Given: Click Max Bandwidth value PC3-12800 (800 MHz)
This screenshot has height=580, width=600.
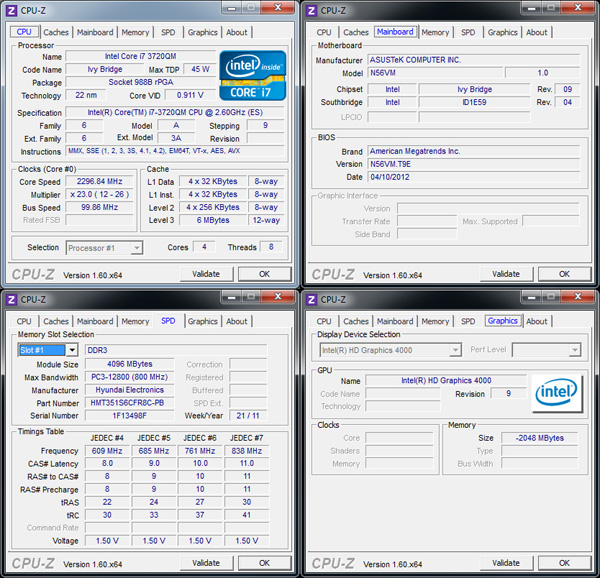Looking at the screenshot, I should click(130, 377).
